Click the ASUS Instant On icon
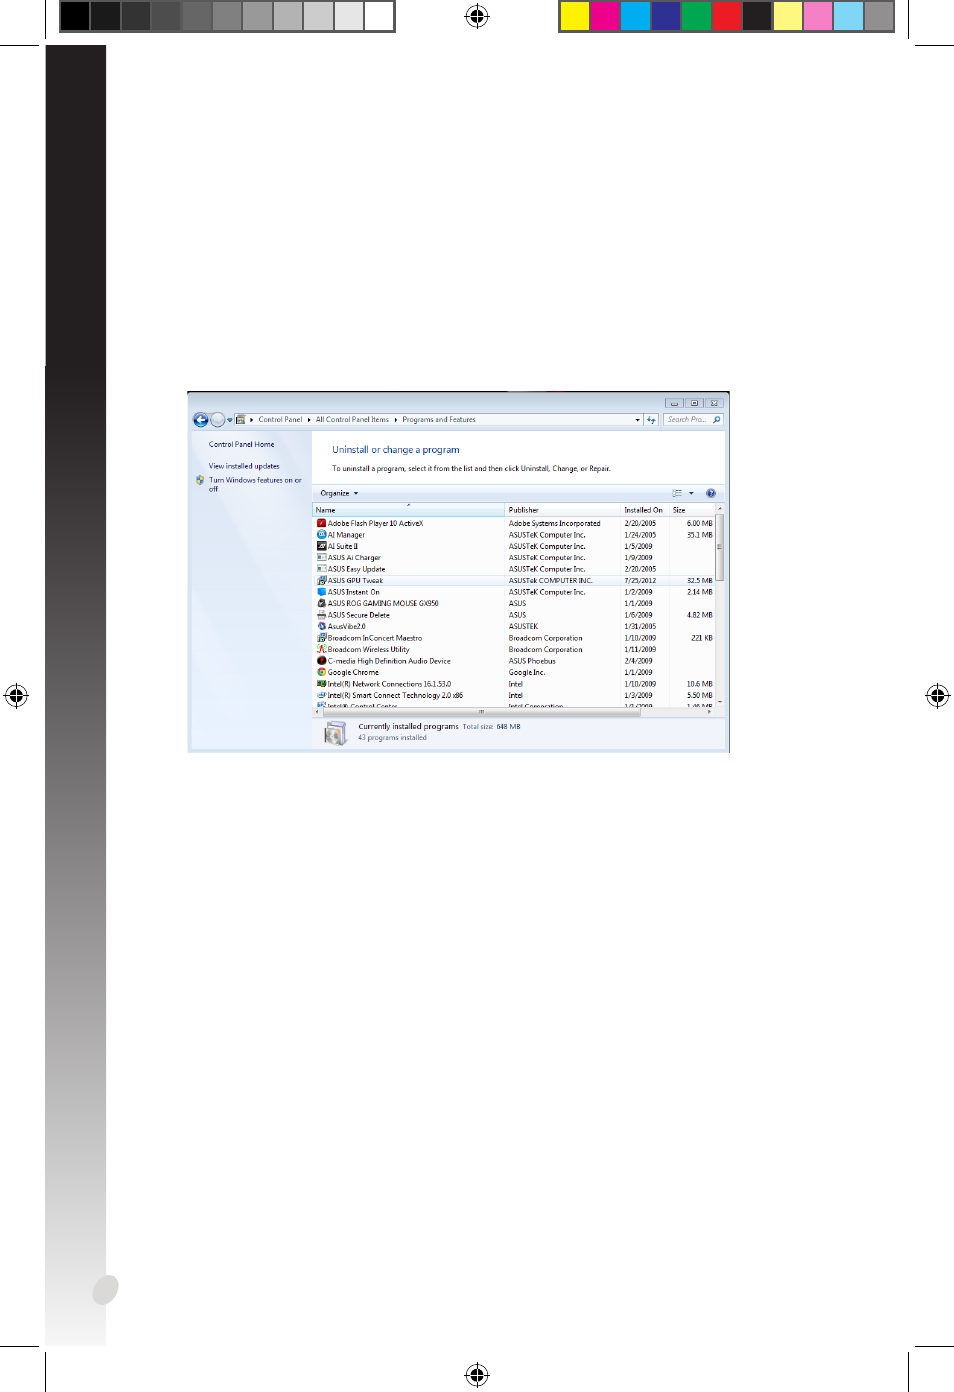 click(321, 592)
